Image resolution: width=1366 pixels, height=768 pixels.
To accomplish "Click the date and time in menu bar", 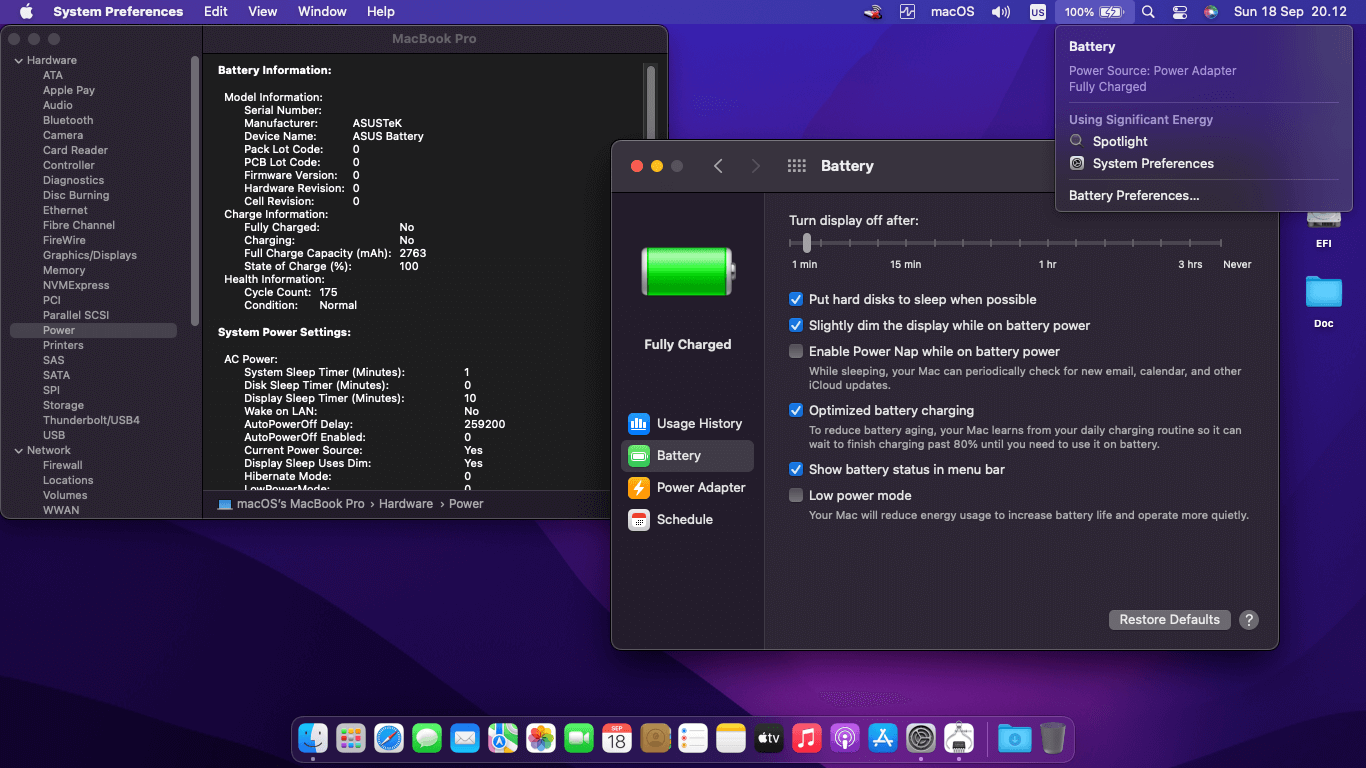I will pyautogui.click(x=1290, y=12).
